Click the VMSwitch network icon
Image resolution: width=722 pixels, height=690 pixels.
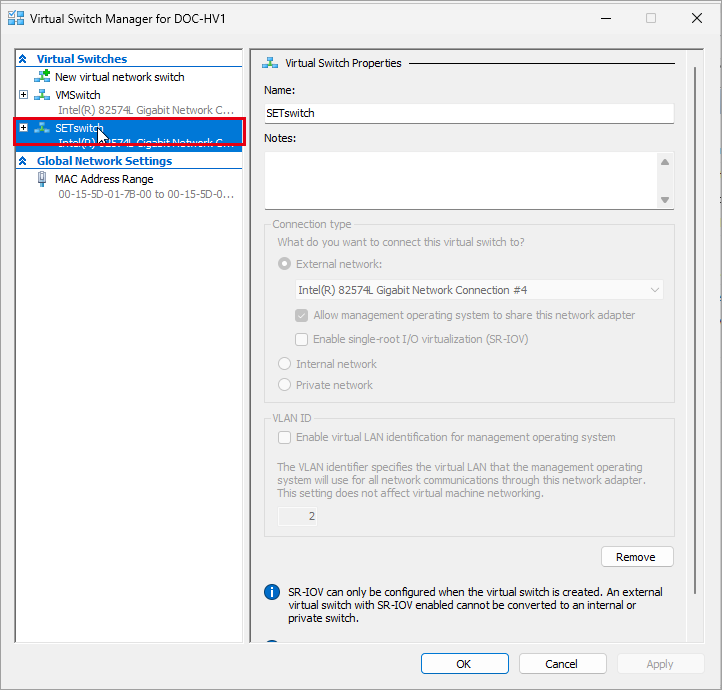pyautogui.click(x=42, y=95)
